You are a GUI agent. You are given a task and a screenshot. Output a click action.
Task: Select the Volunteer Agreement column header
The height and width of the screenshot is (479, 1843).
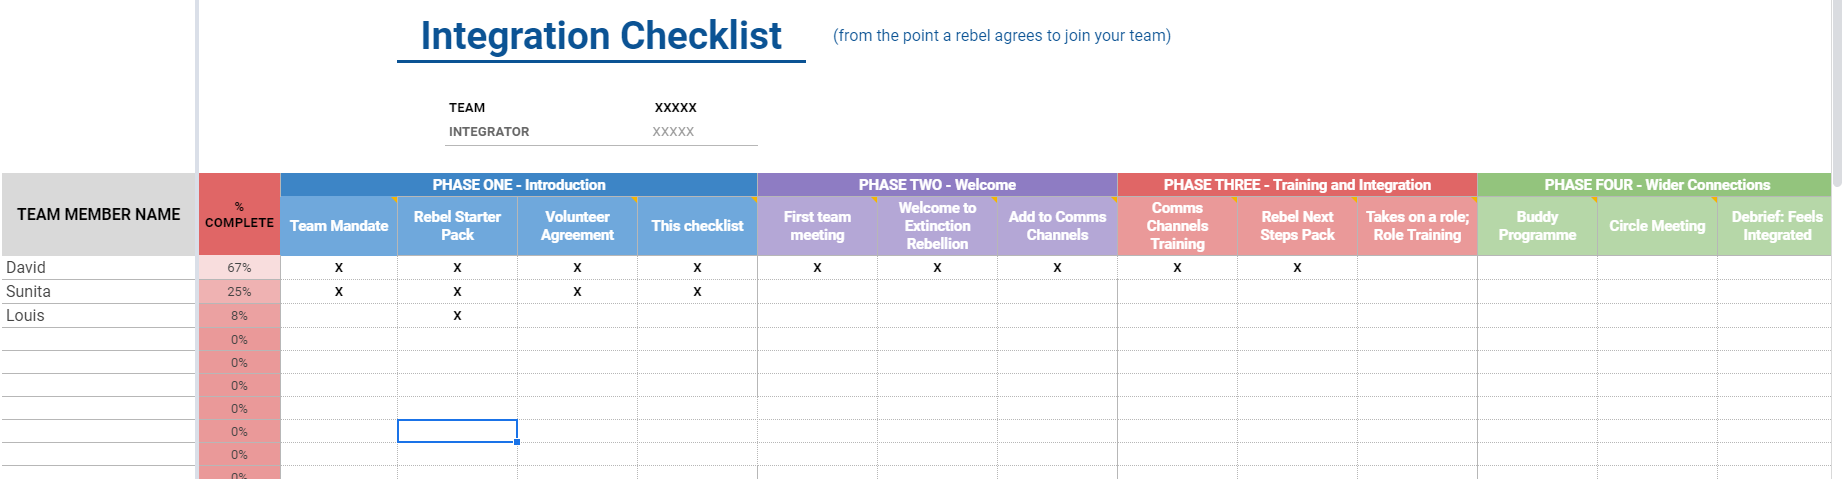point(577,226)
